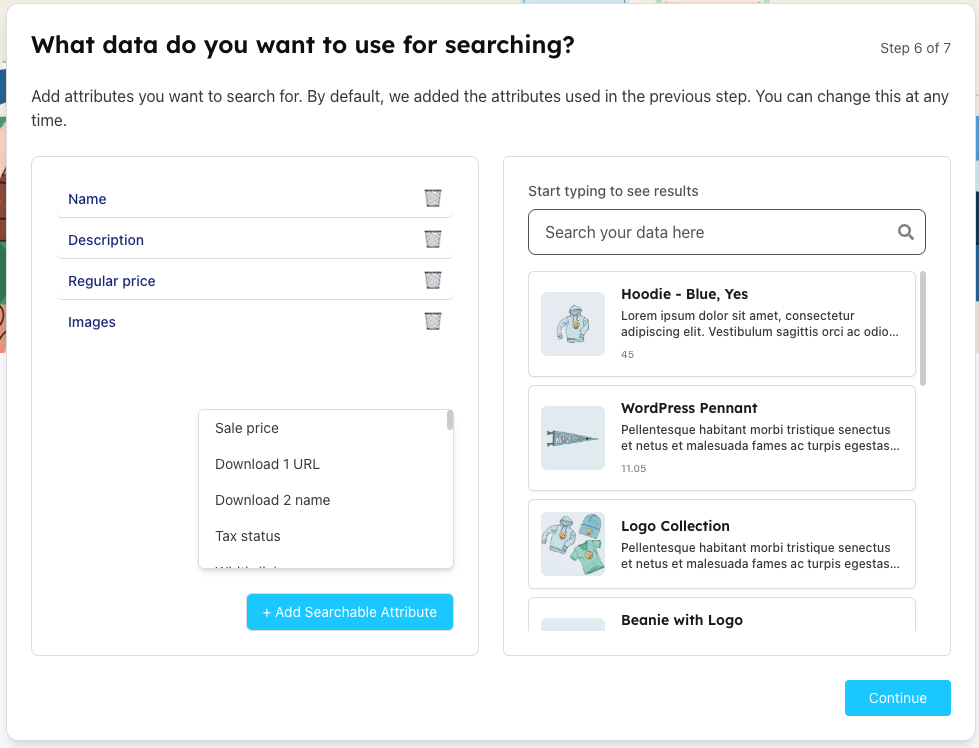Image resolution: width=979 pixels, height=748 pixels.
Task: Choose Download 1 URL option
Action: point(267,464)
